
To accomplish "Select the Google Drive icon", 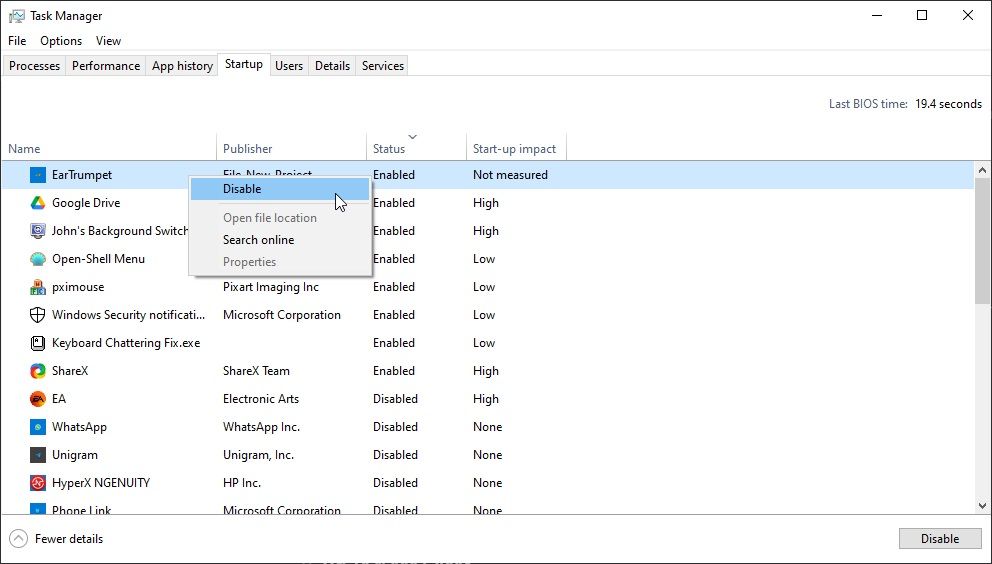I will [38, 203].
